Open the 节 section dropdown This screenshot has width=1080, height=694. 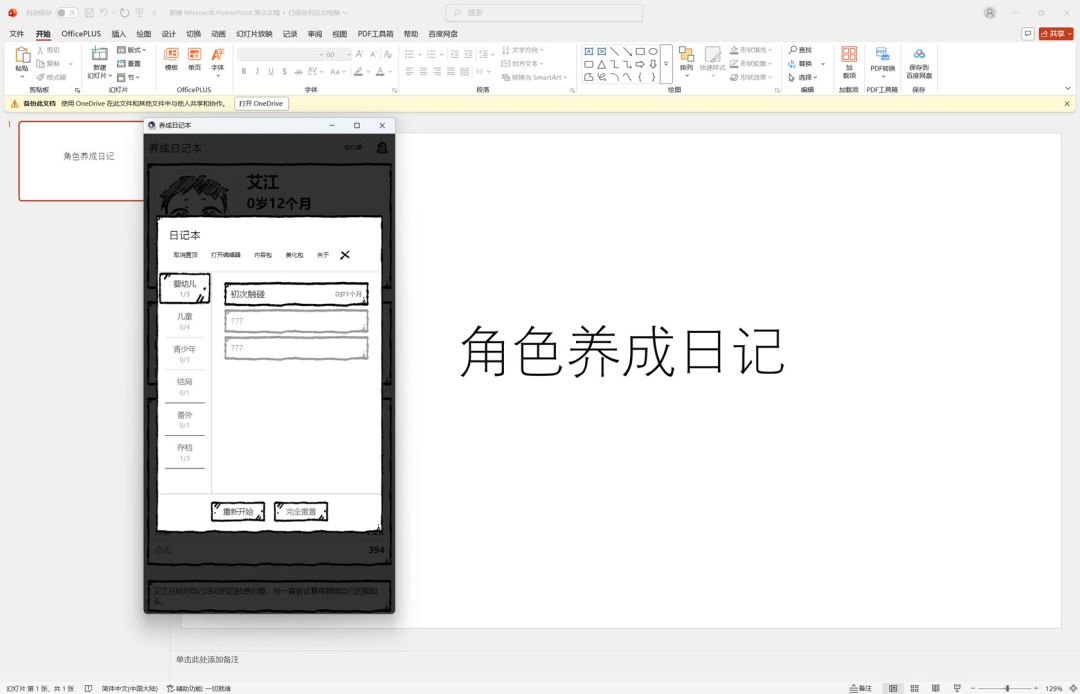pyautogui.click(x=128, y=77)
